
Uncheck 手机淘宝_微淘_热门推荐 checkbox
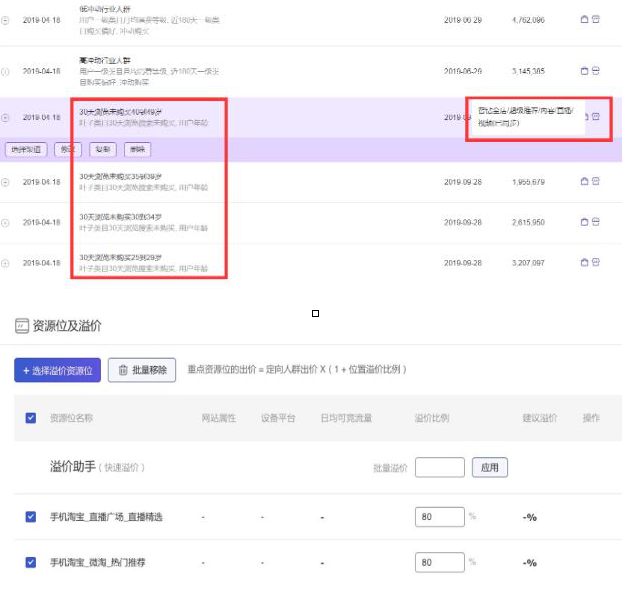click(x=30, y=563)
